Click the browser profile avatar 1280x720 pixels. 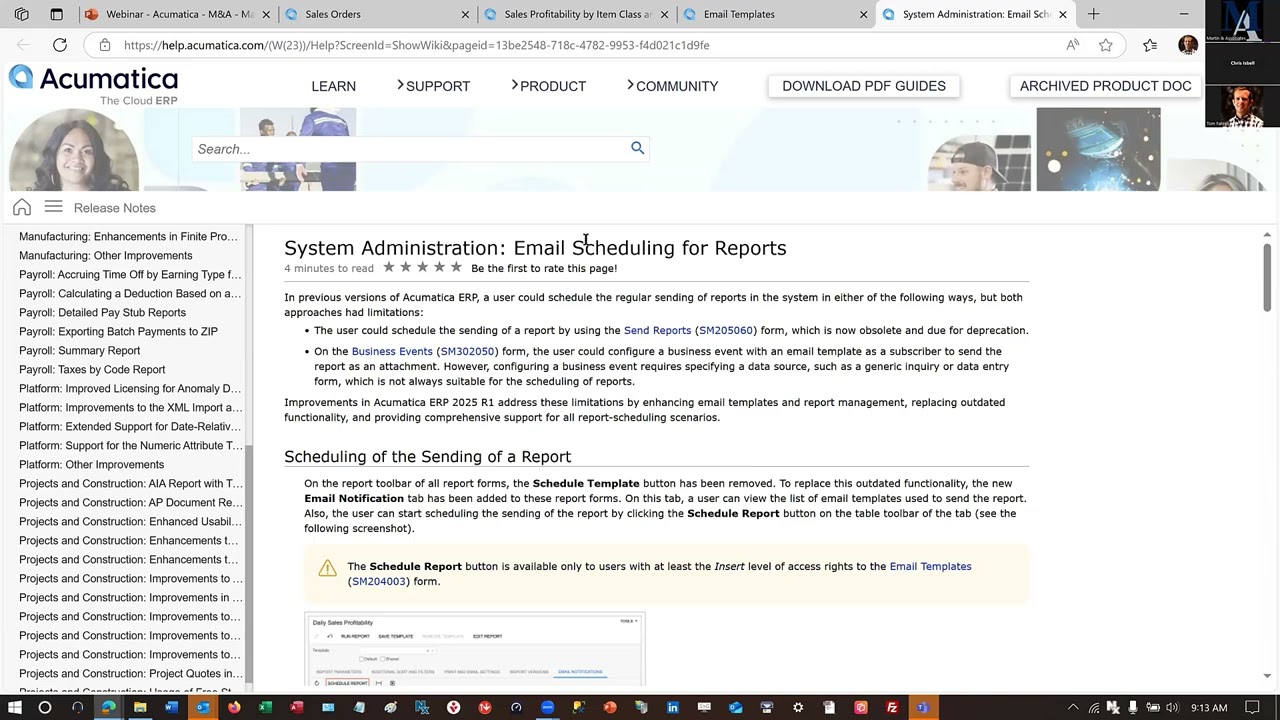click(1188, 45)
